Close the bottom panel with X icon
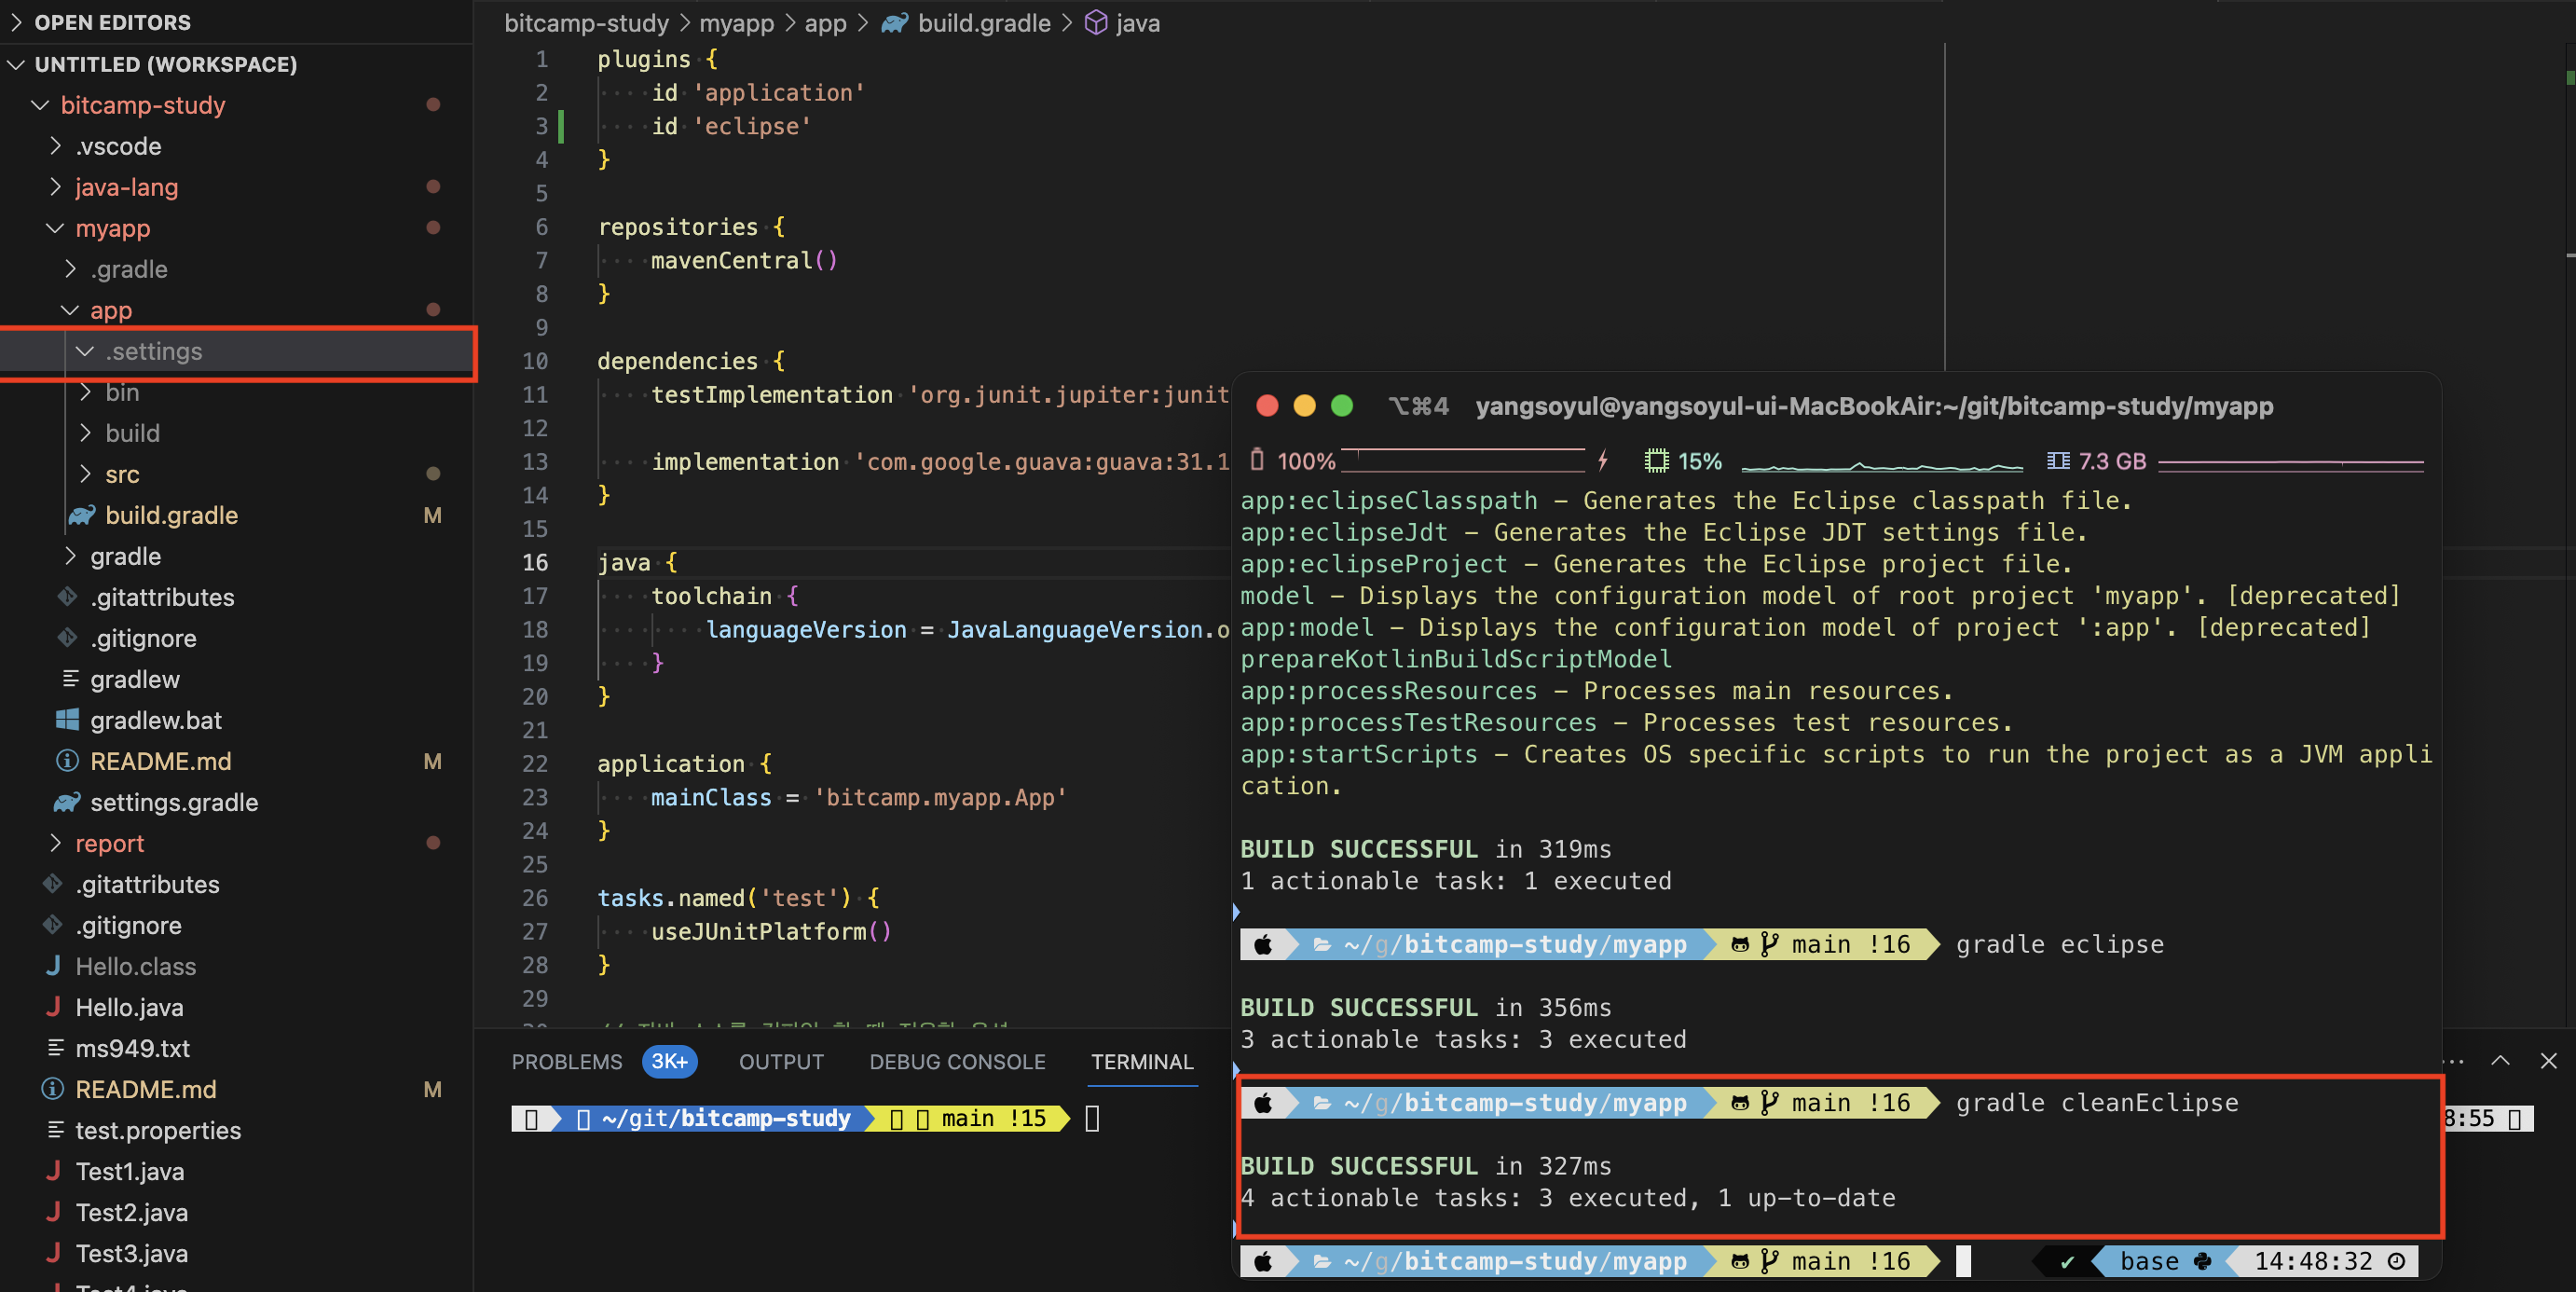The width and height of the screenshot is (2576, 1292). (x=2548, y=1061)
